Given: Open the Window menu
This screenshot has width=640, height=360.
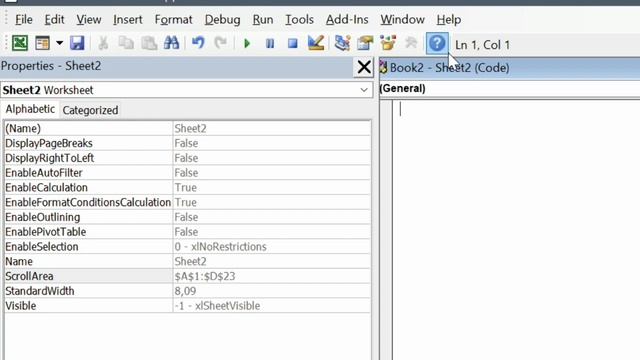Looking at the screenshot, I should [x=402, y=19].
